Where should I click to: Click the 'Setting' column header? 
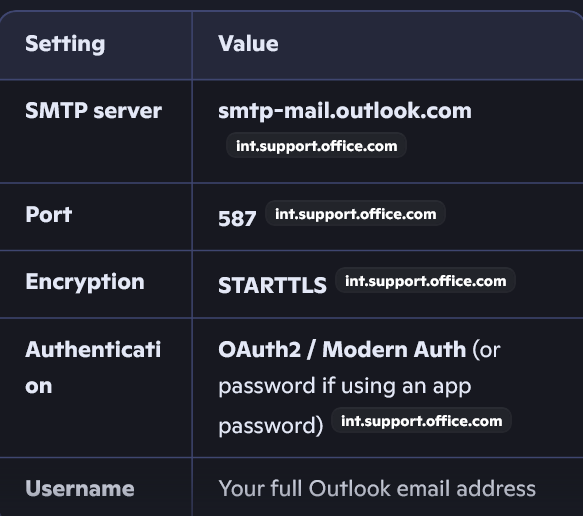(x=65, y=44)
